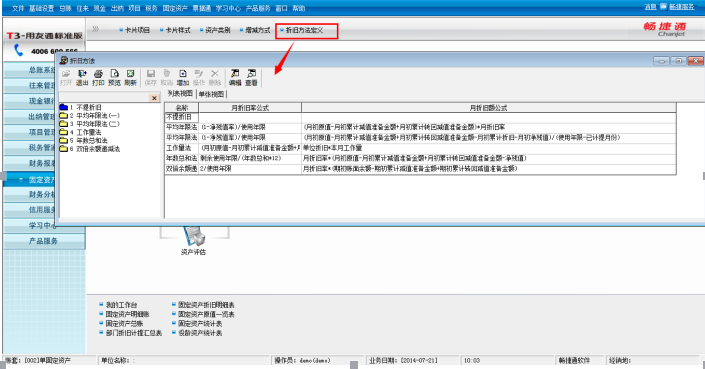Switch to the 列表视图 tab
Screen dimensions: 705x369
pyautogui.click(x=180, y=93)
